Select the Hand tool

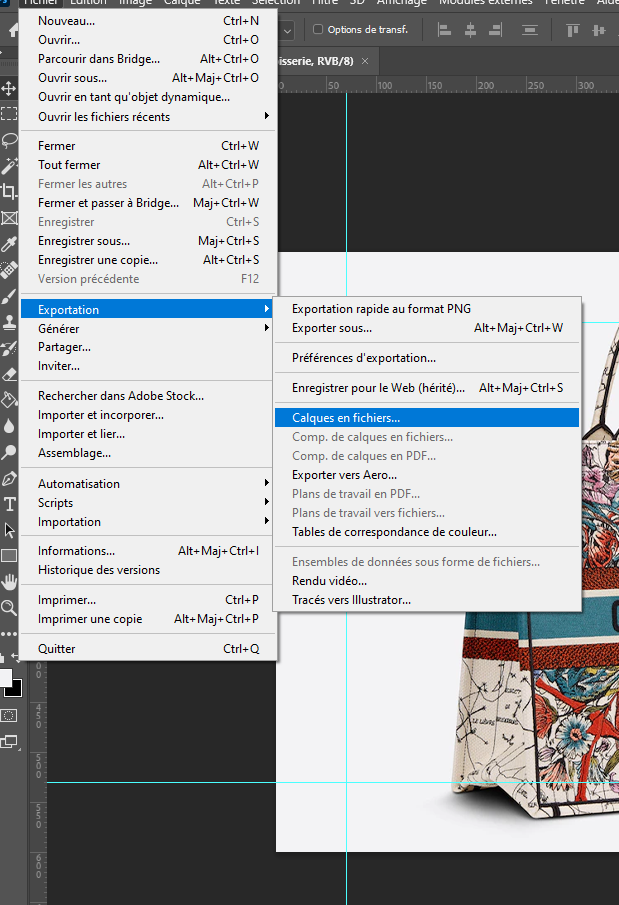coord(9,581)
